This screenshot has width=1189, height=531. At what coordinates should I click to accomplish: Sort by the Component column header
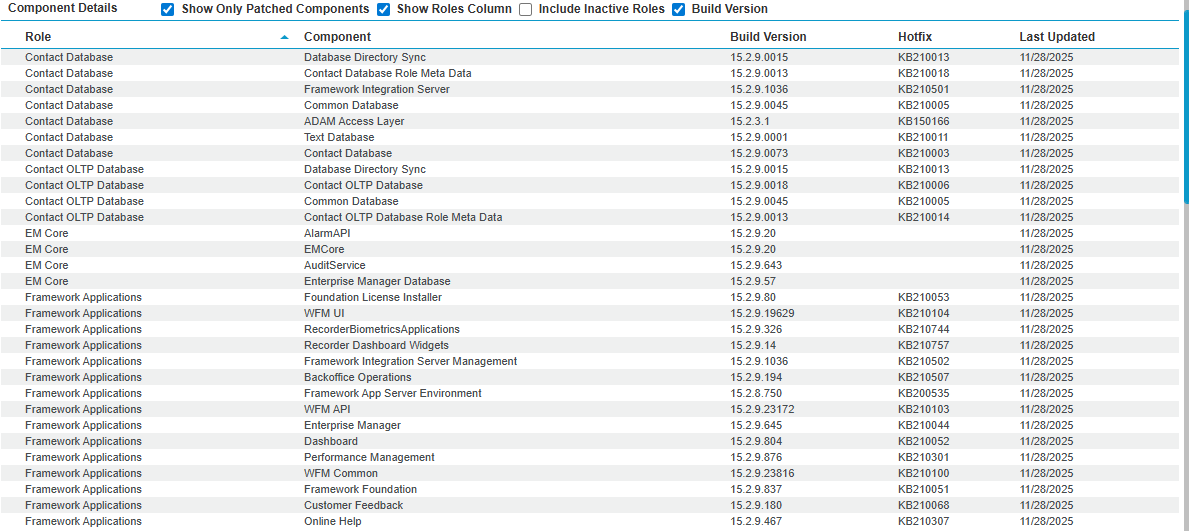click(337, 37)
